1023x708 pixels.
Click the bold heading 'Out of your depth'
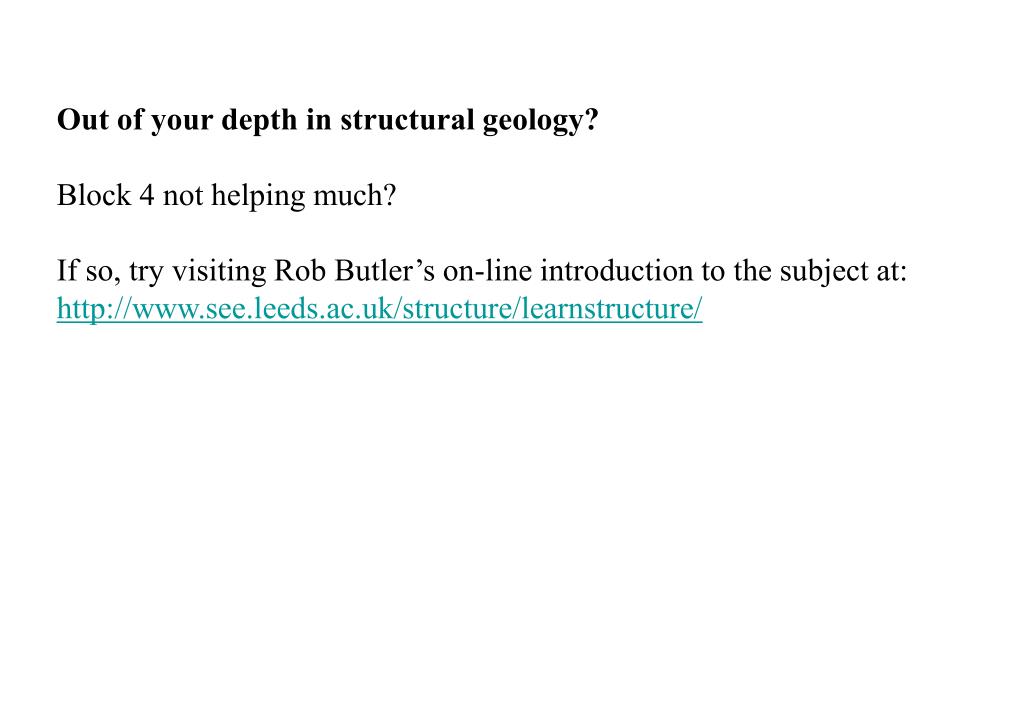(177, 120)
